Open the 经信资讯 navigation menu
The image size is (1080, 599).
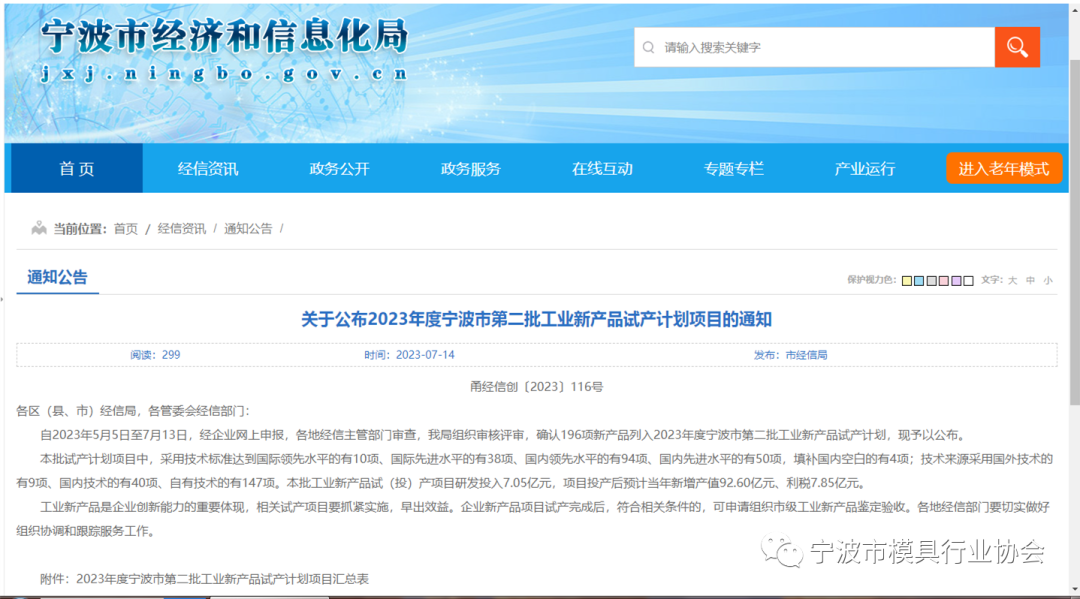click(207, 168)
